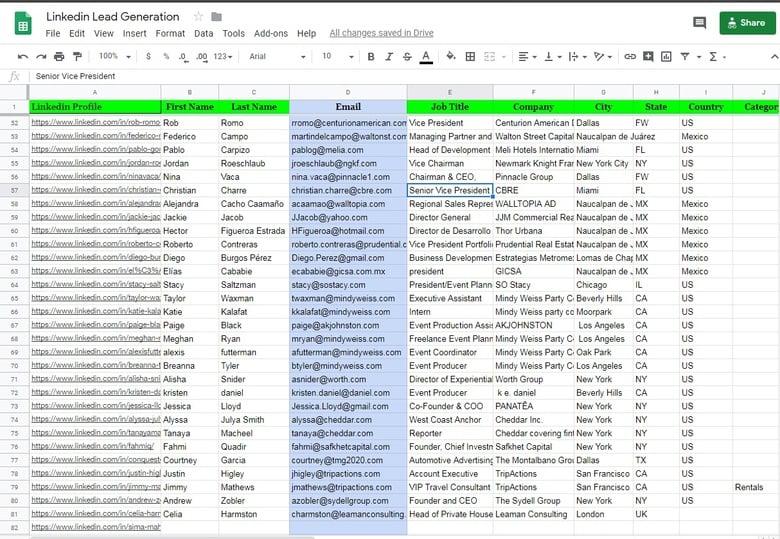This screenshot has width=780, height=539.
Task: Click the Insert chart icon
Action: tap(666, 57)
